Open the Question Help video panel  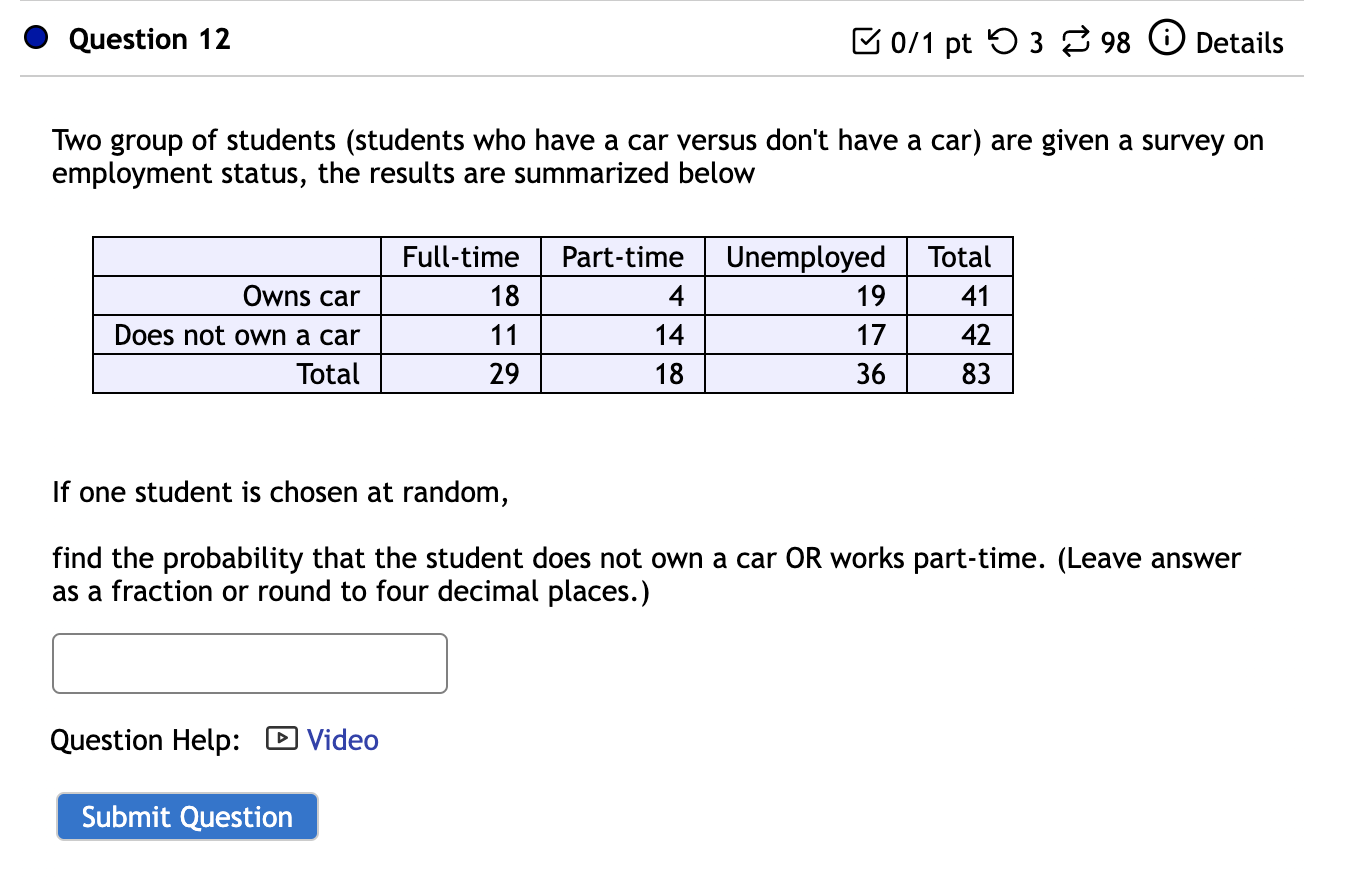(x=343, y=739)
